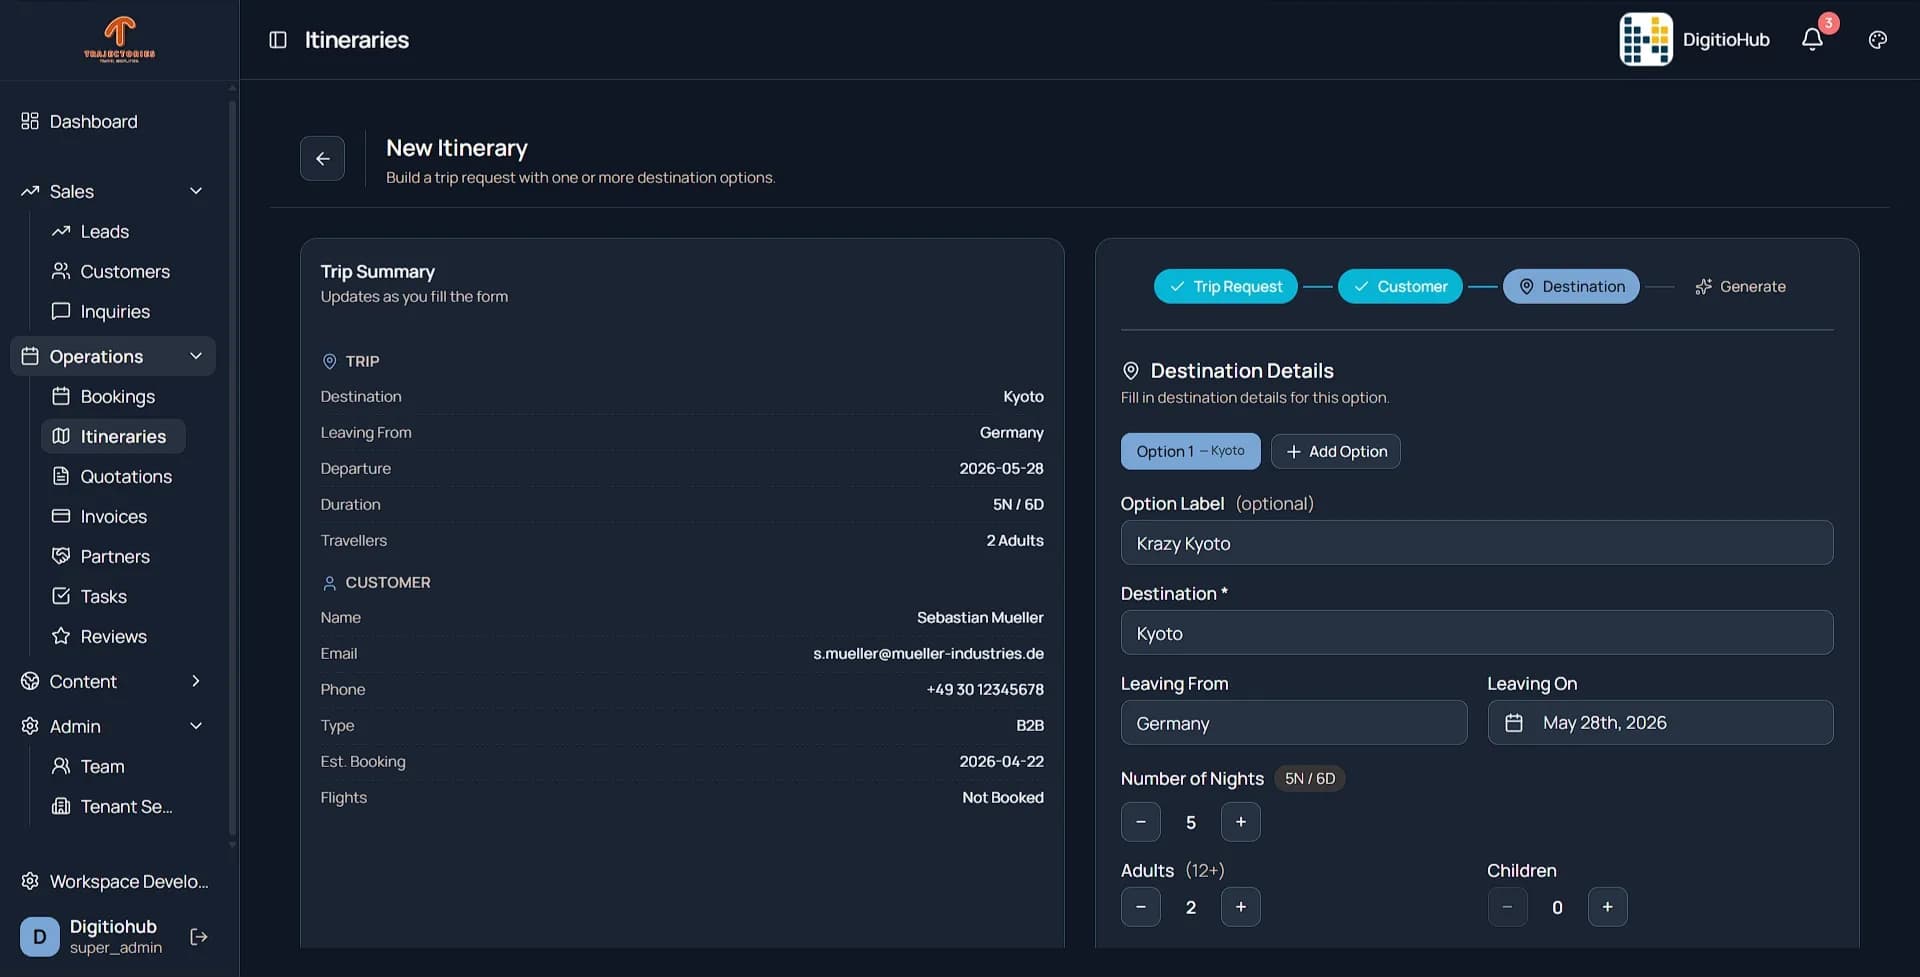Viewport: 1920px width, 977px height.
Task: Open Bookings page
Action: tap(117, 396)
